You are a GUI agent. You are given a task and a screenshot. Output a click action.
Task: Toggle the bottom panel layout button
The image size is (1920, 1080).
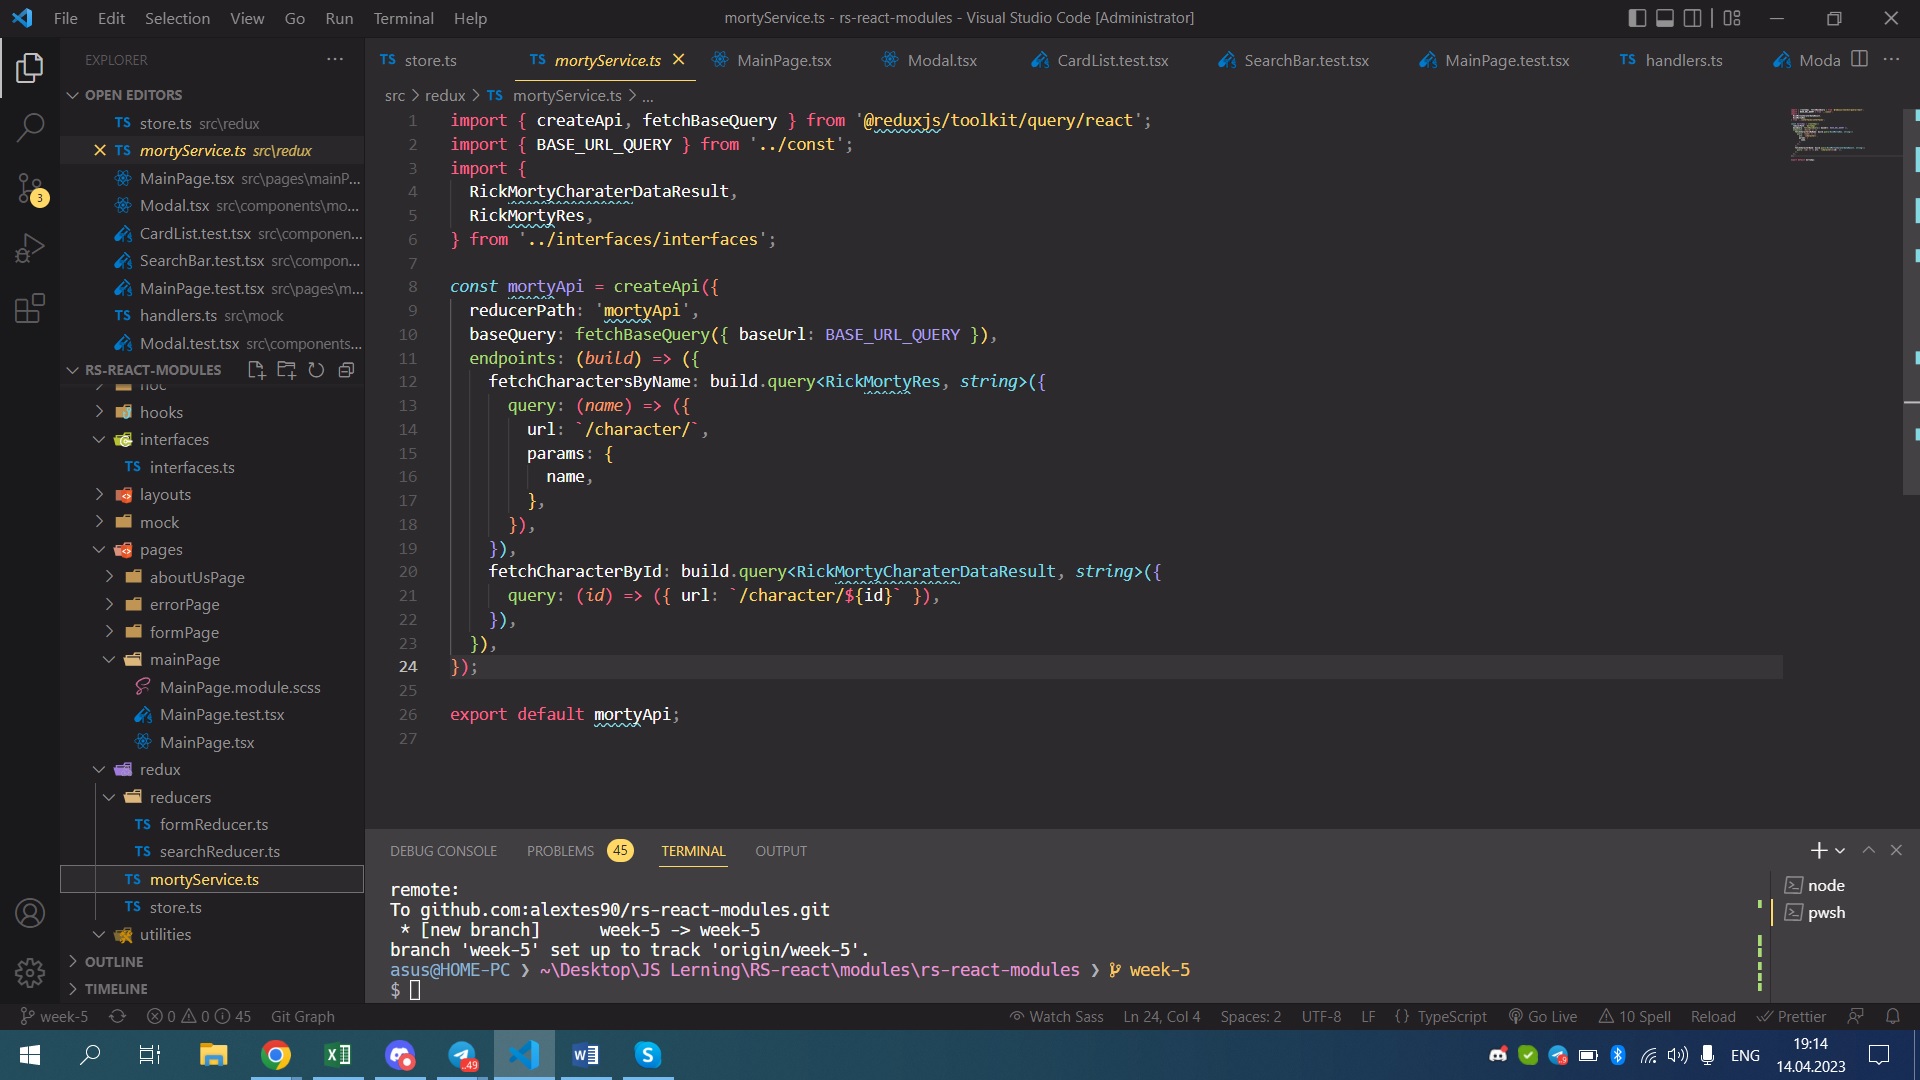[x=1665, y=18]
